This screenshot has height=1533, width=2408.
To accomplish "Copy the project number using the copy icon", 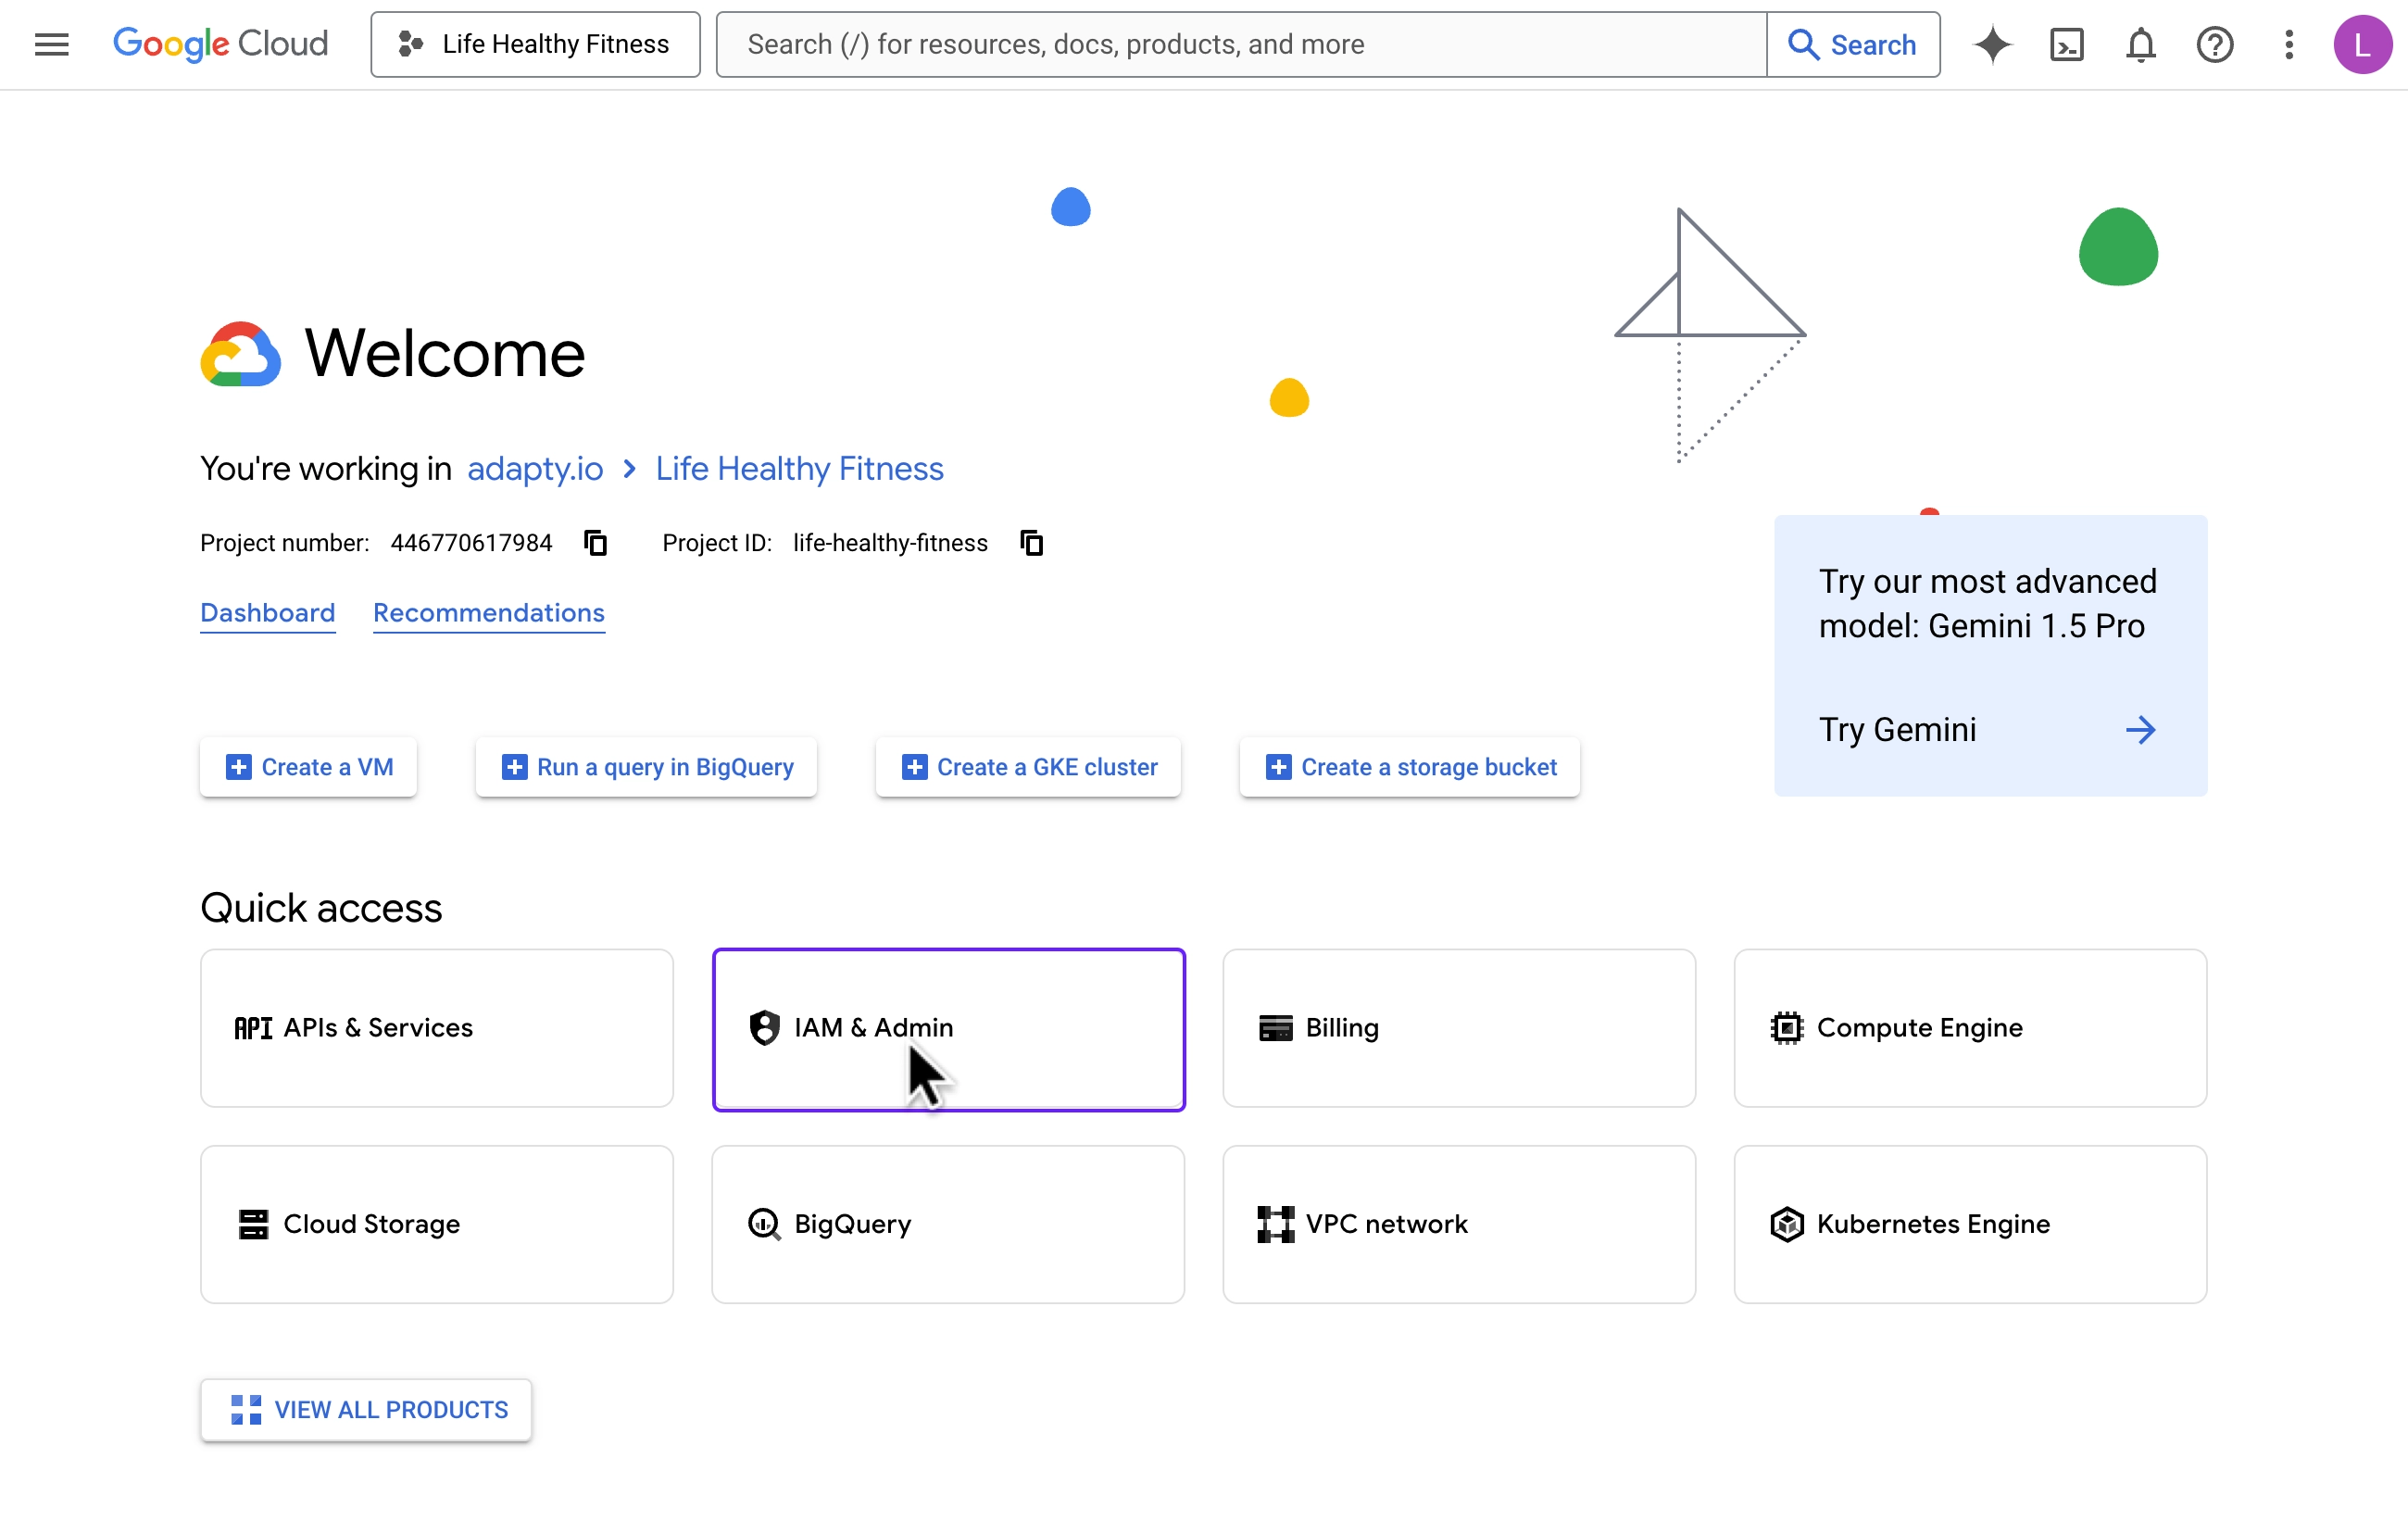I will [x=596, y=542].
